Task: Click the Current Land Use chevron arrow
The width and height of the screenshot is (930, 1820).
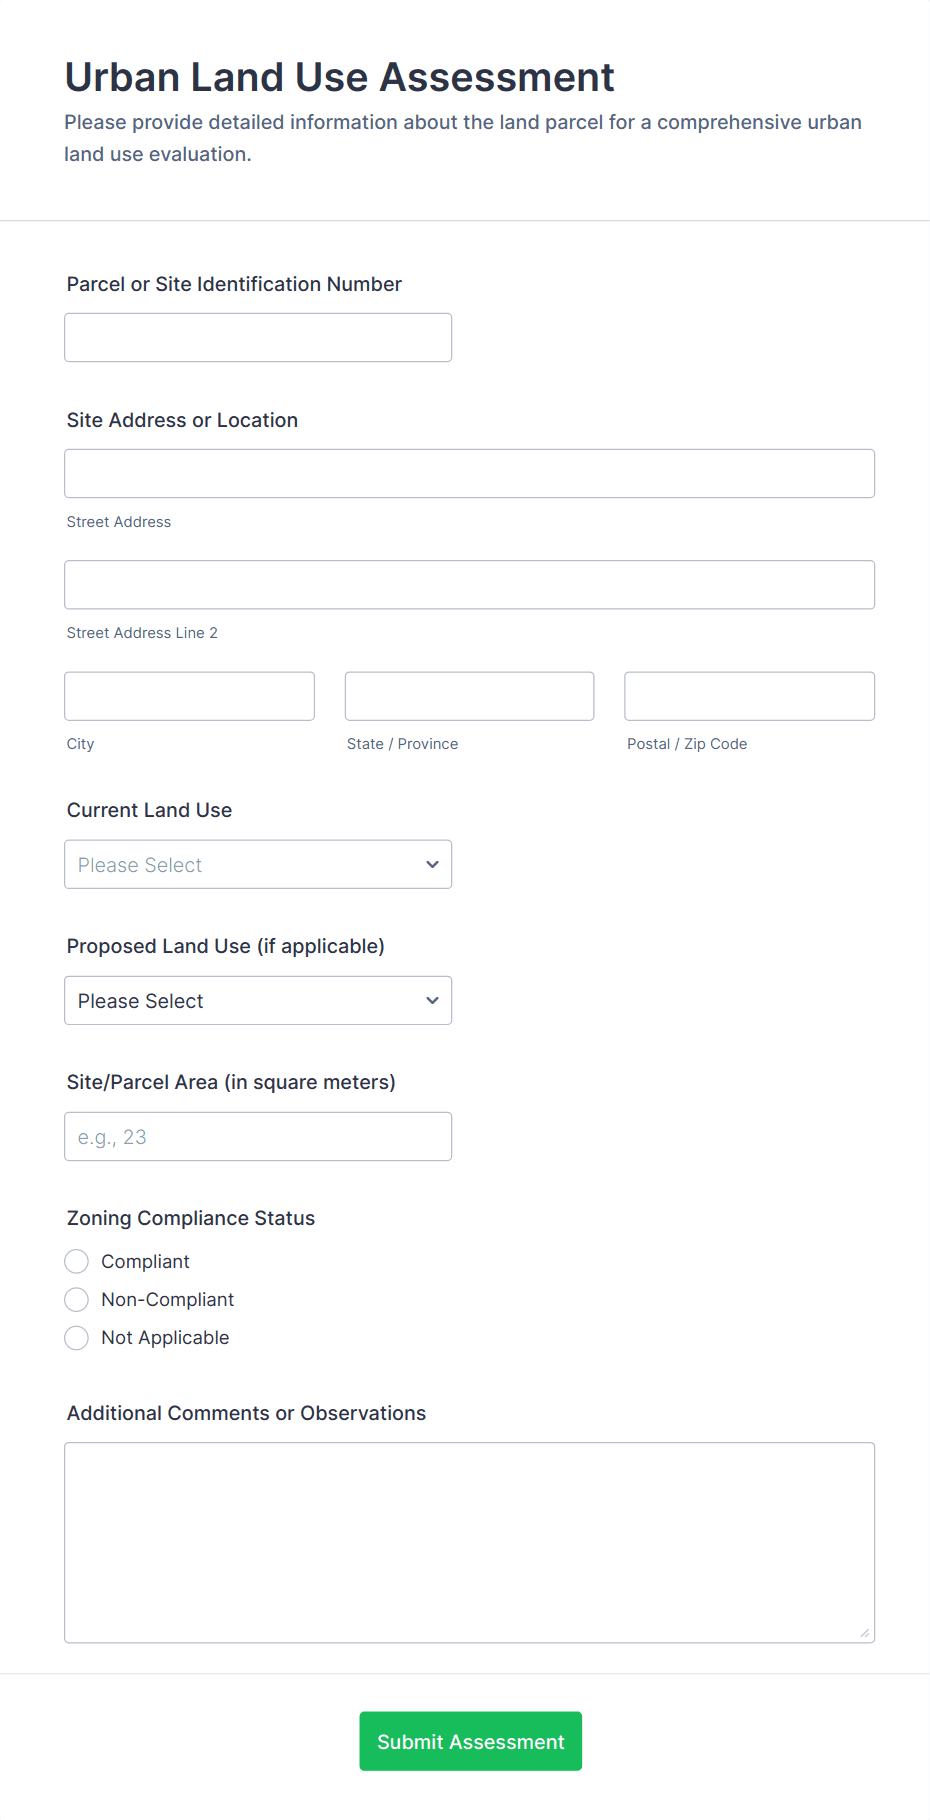Action: tap(432, 865)
